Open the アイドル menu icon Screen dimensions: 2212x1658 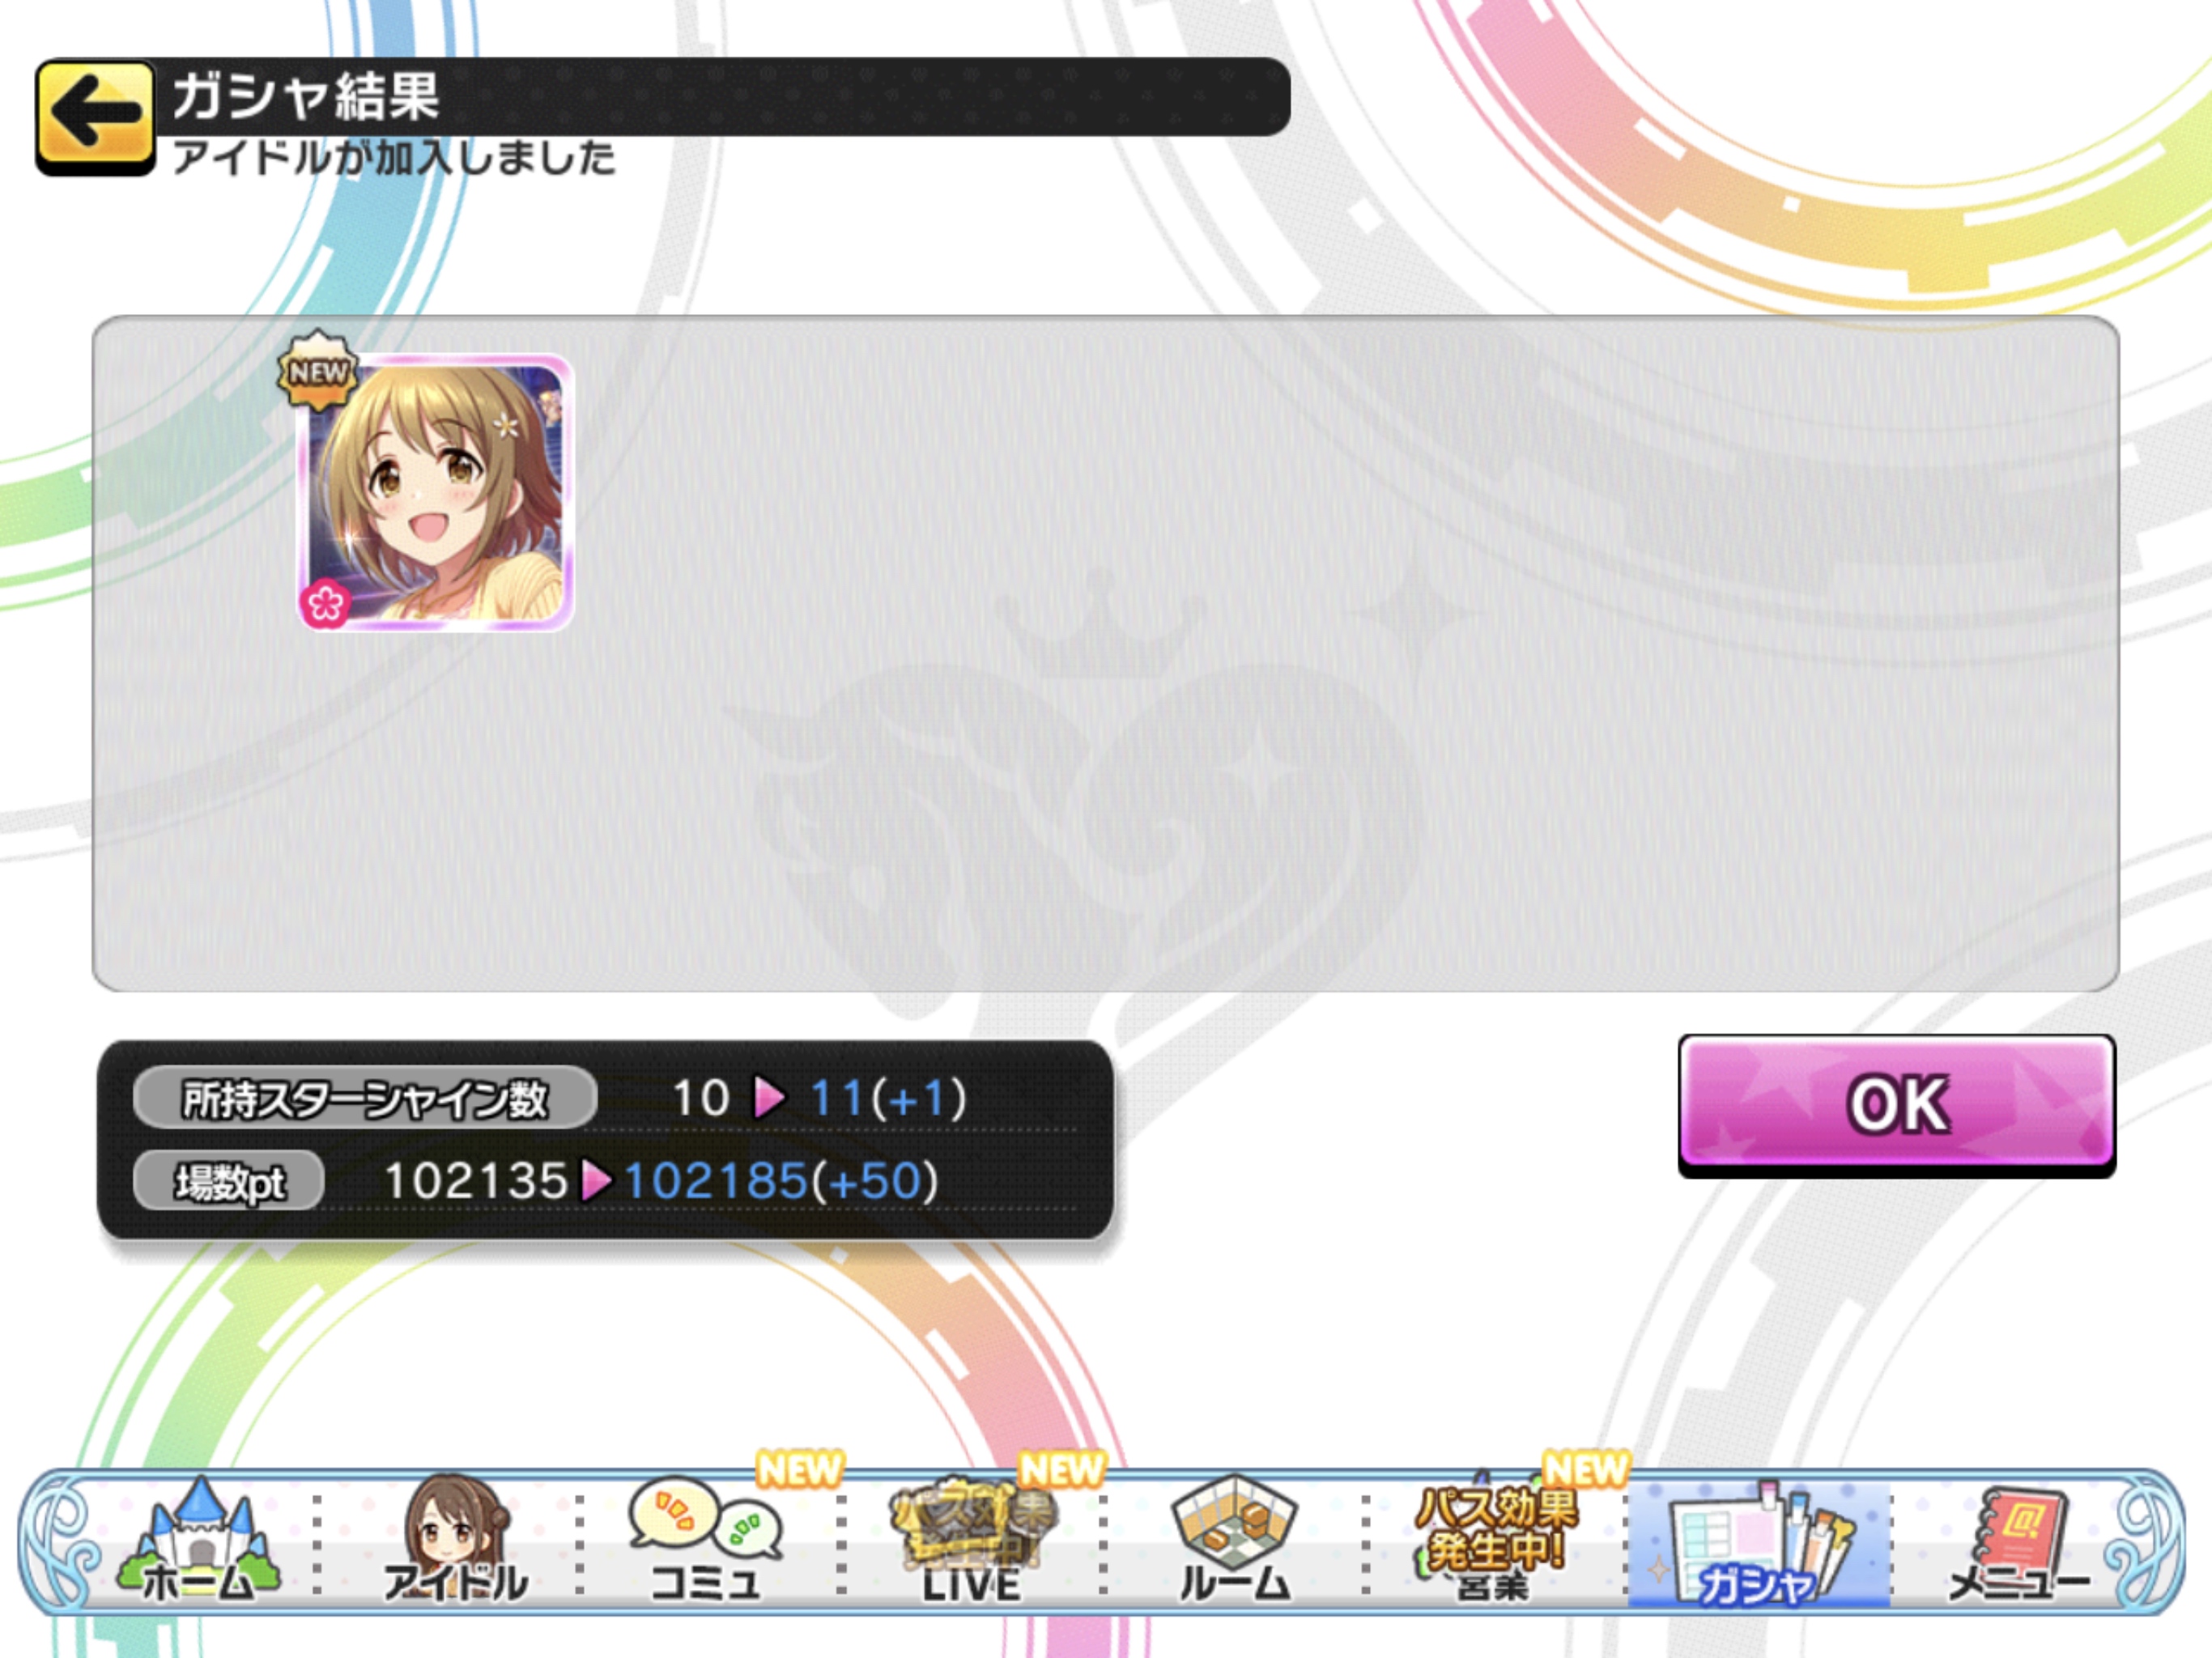(455, 1541)
